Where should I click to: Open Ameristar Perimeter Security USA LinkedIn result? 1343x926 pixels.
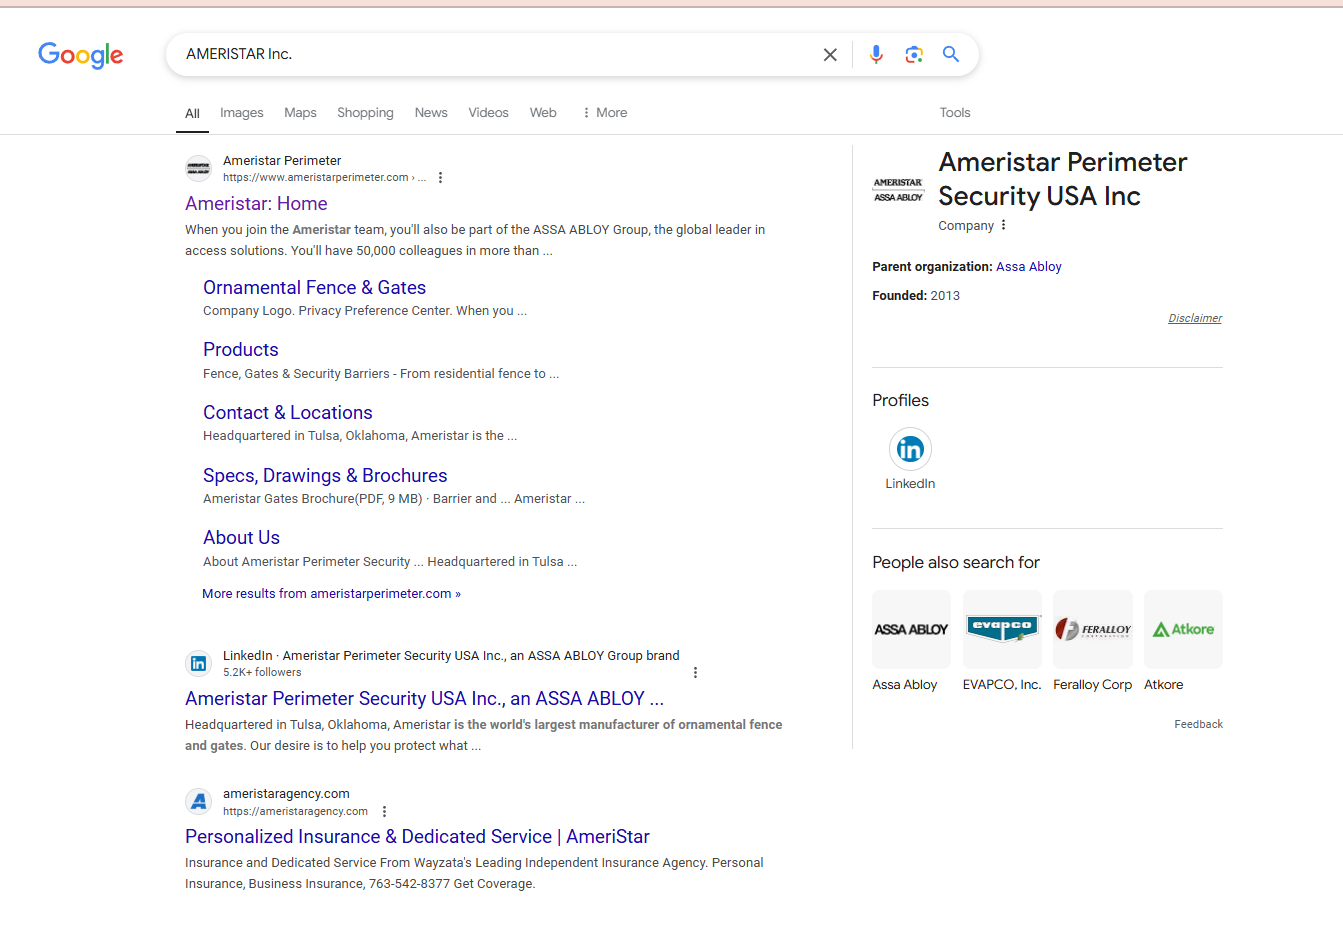(424, 699)
